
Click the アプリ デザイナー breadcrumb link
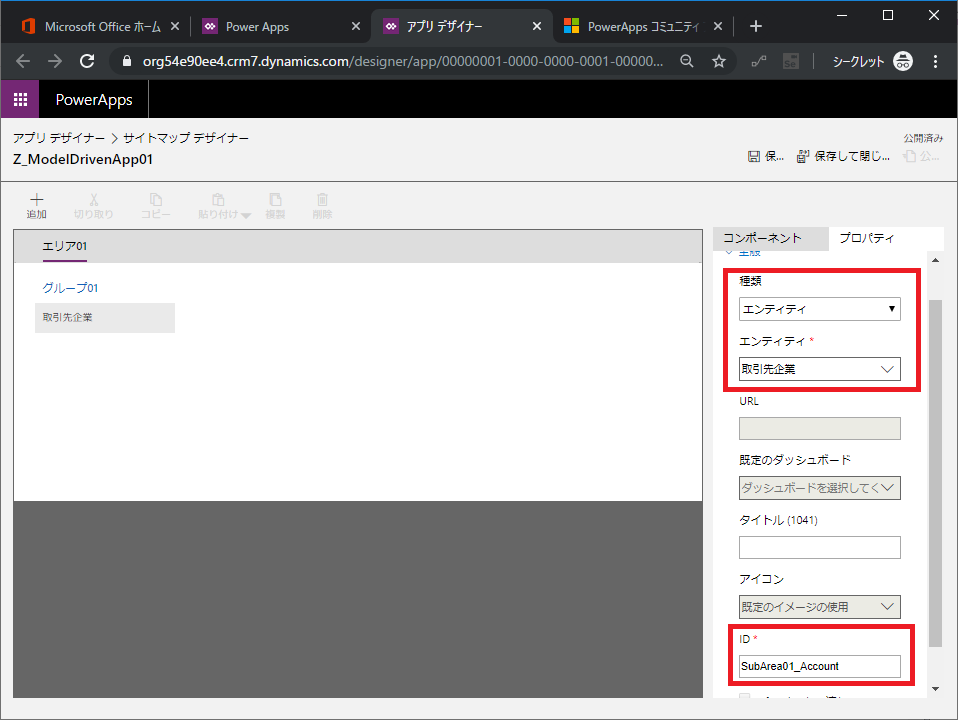(59, 138)
